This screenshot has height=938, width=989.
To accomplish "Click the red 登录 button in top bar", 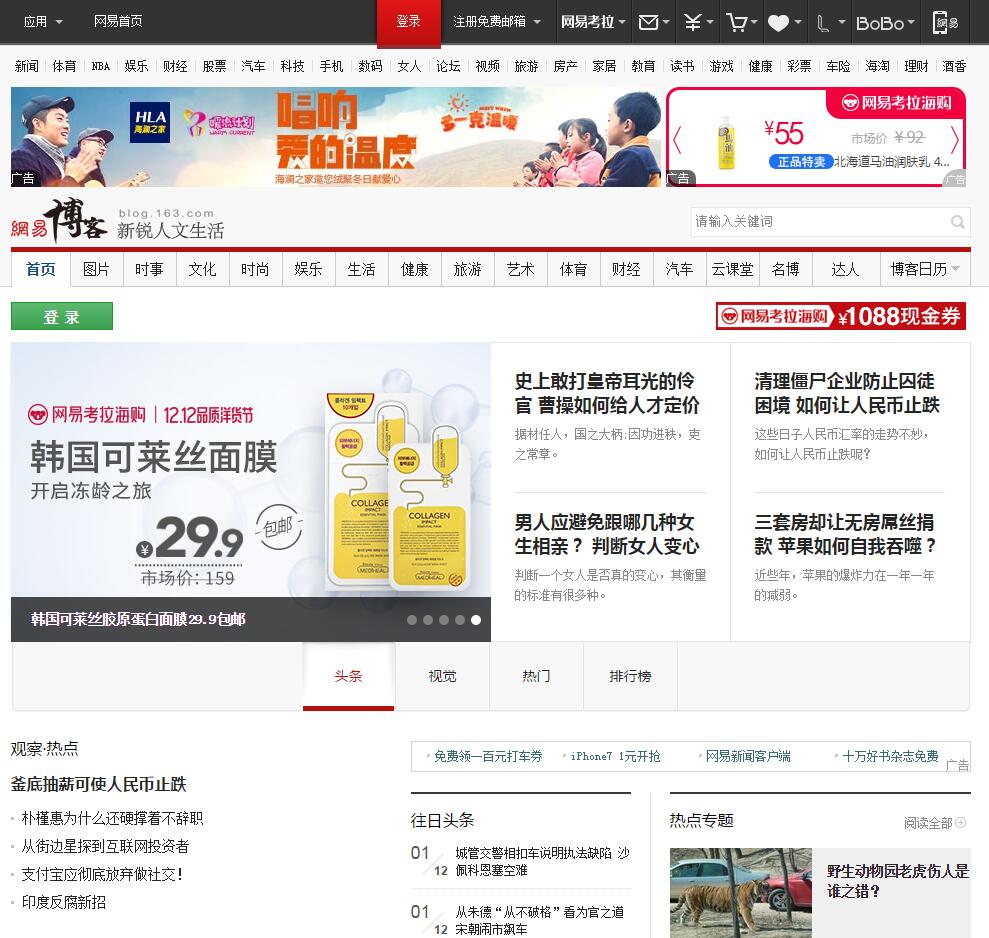I will (x=408, y=21).
